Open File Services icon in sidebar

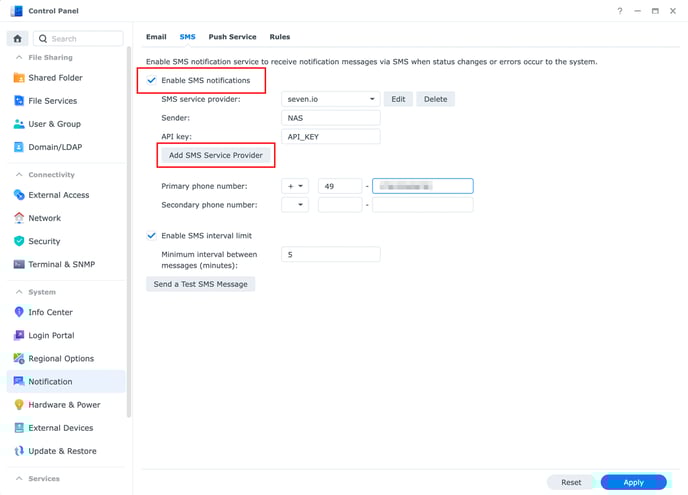19,101
